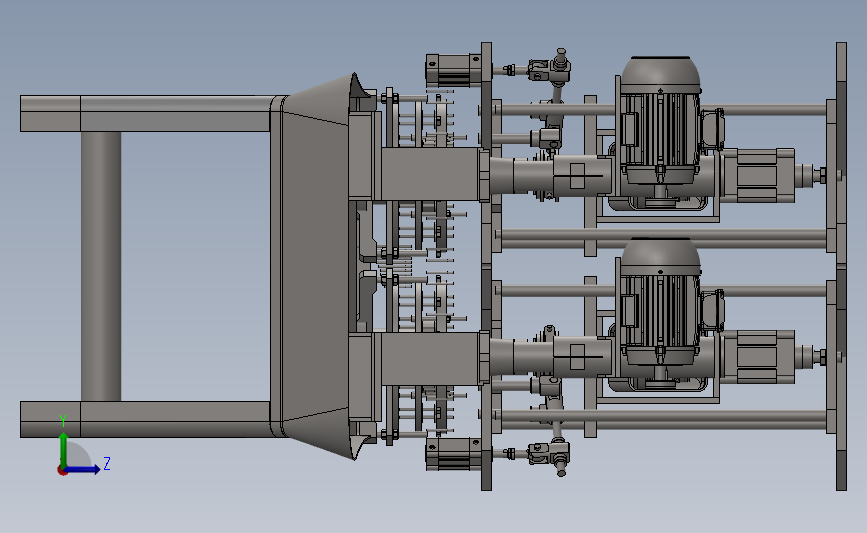Select the top horizontal frame tube
This screenshot has height=533, width=867.
coord(147,113)
